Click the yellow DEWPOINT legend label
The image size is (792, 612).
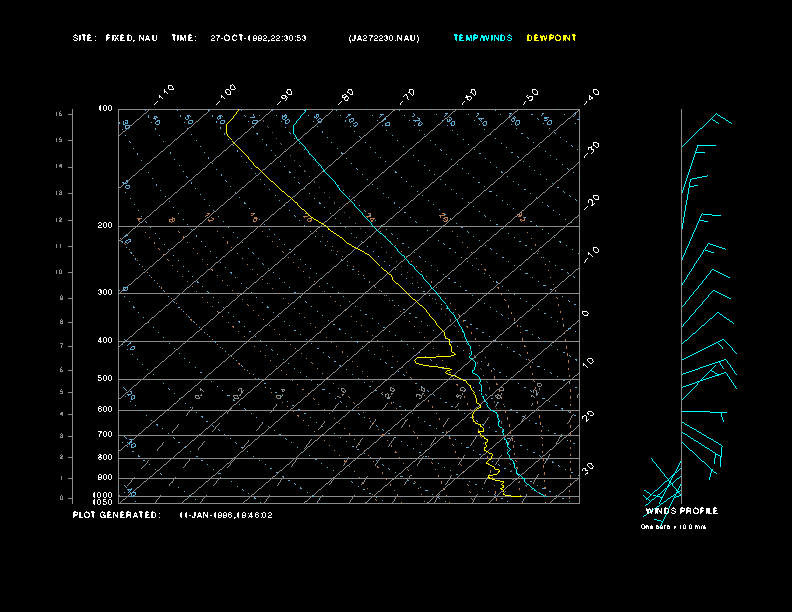click(551, 38)
